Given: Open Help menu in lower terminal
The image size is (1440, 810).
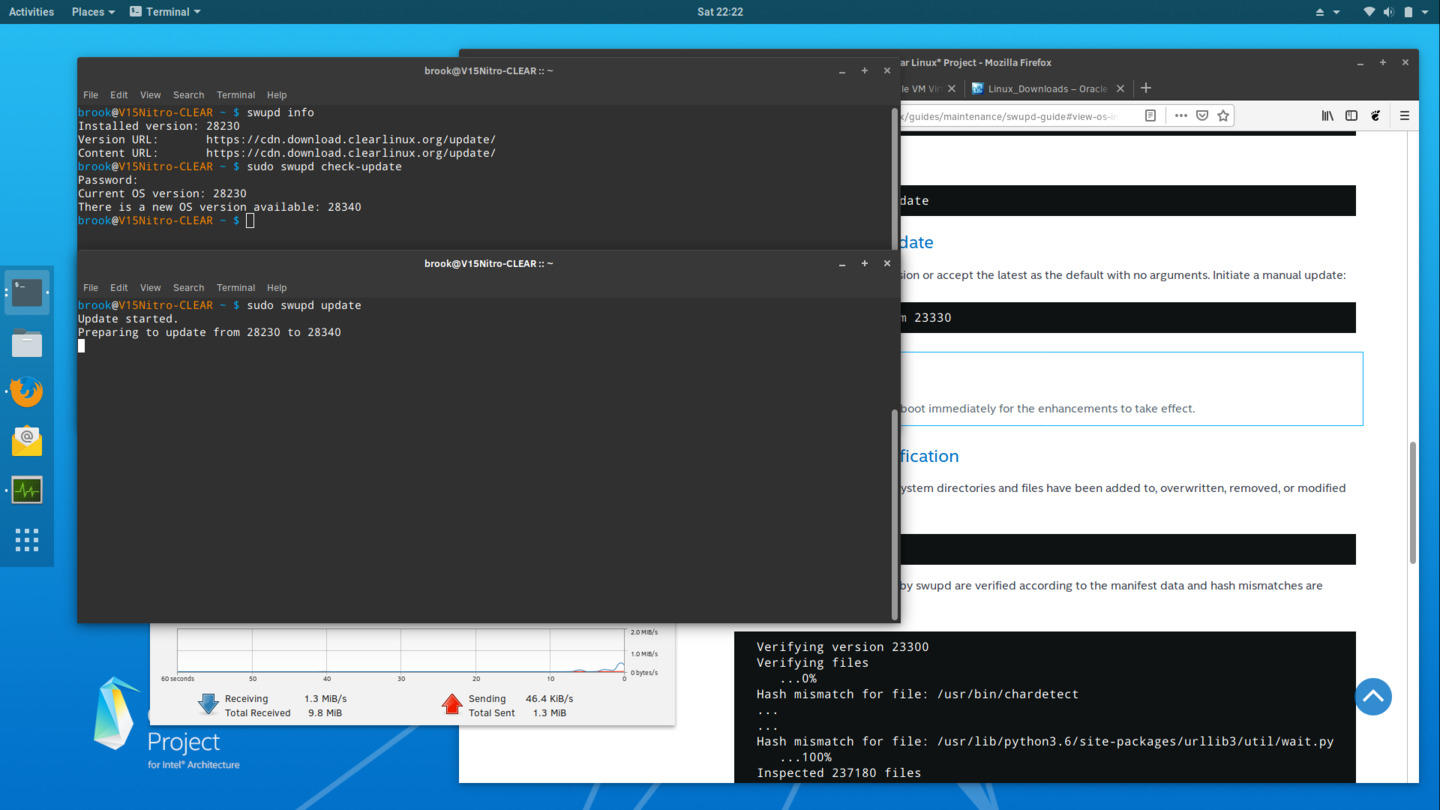Looking at the screenshot, I should [277, 288].
